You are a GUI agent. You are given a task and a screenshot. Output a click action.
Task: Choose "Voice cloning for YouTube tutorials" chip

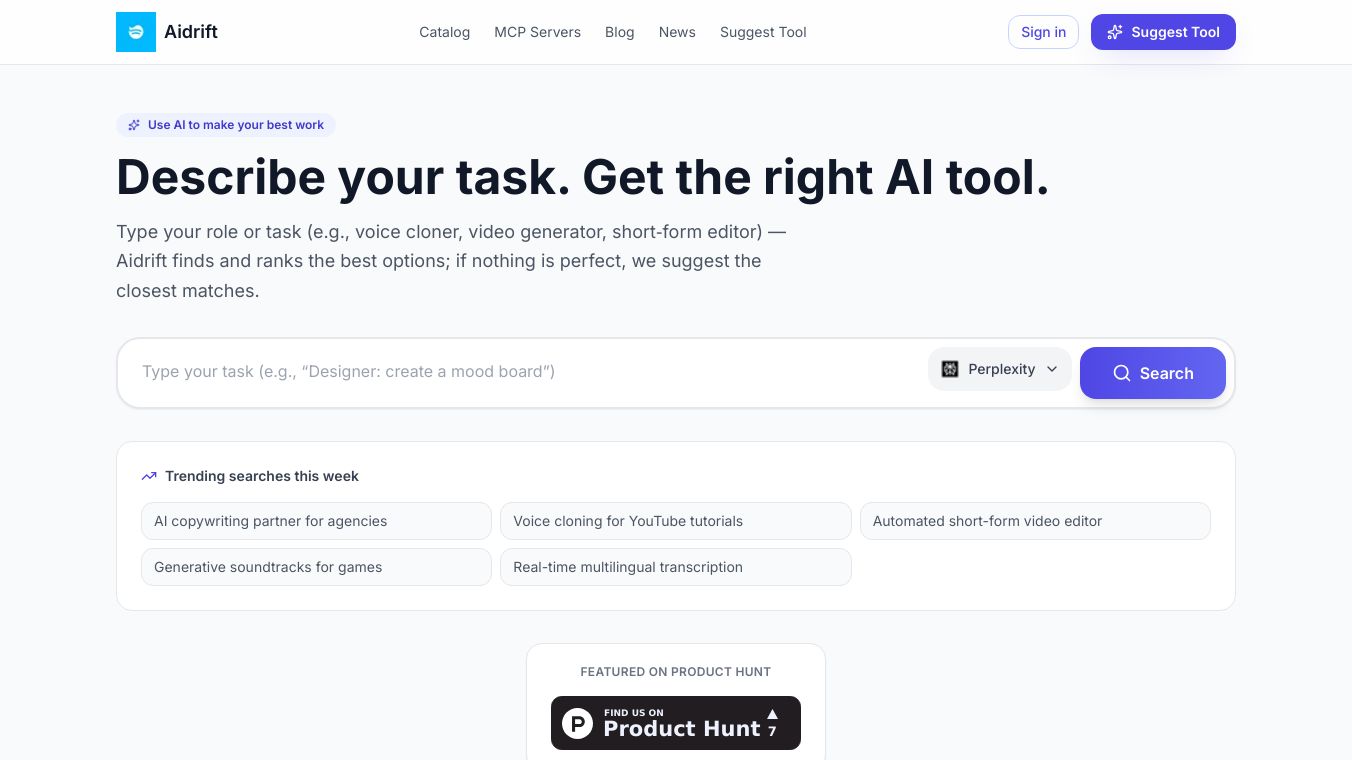[675, 521]
